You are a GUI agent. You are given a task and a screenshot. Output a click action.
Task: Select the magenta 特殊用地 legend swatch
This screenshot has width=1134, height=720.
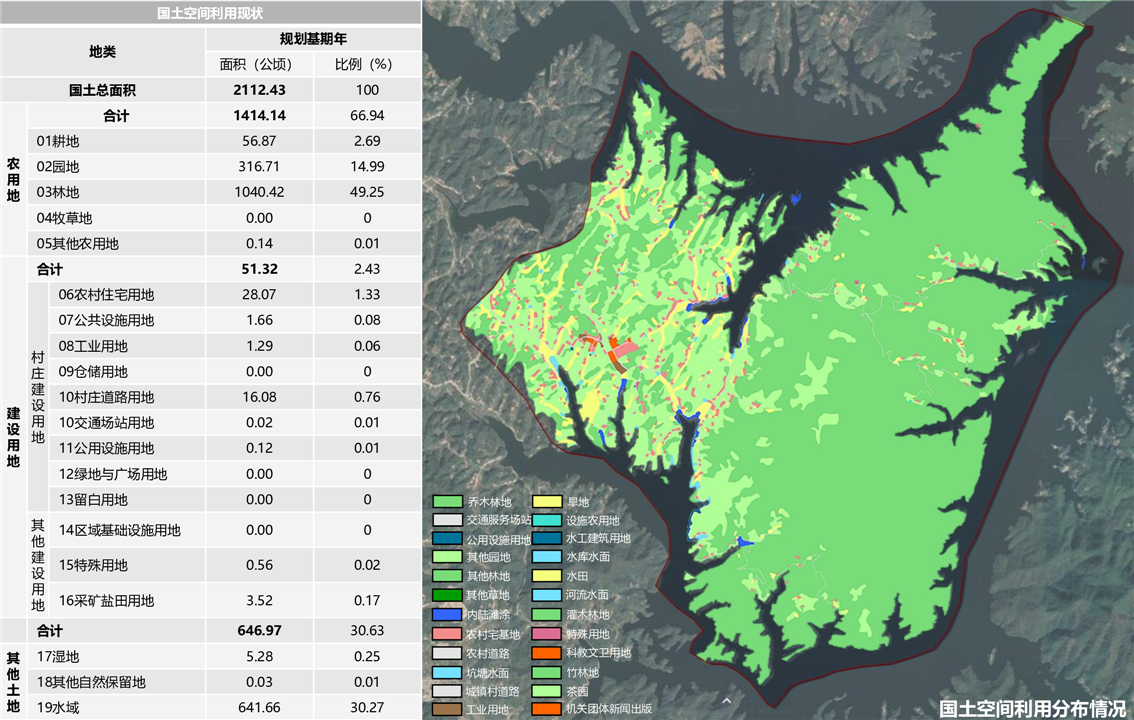547,634
